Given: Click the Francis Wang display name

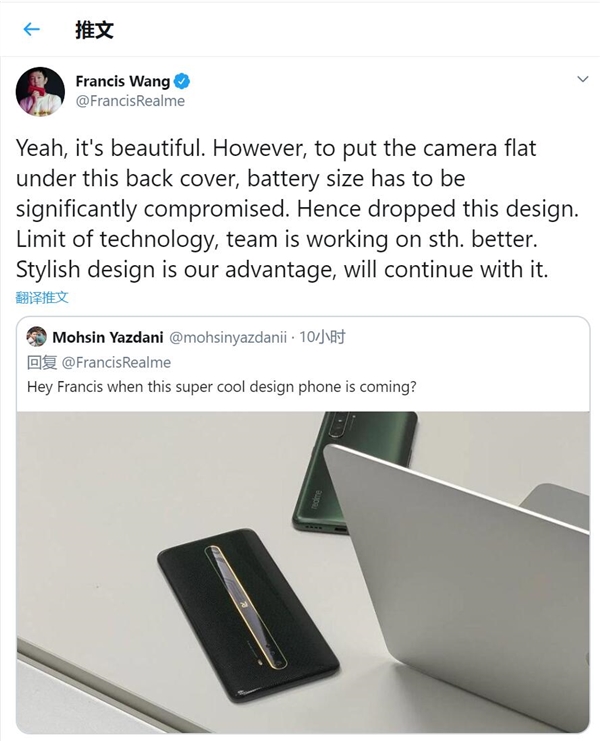Looking at the screenshot, I should pos(123,81).
